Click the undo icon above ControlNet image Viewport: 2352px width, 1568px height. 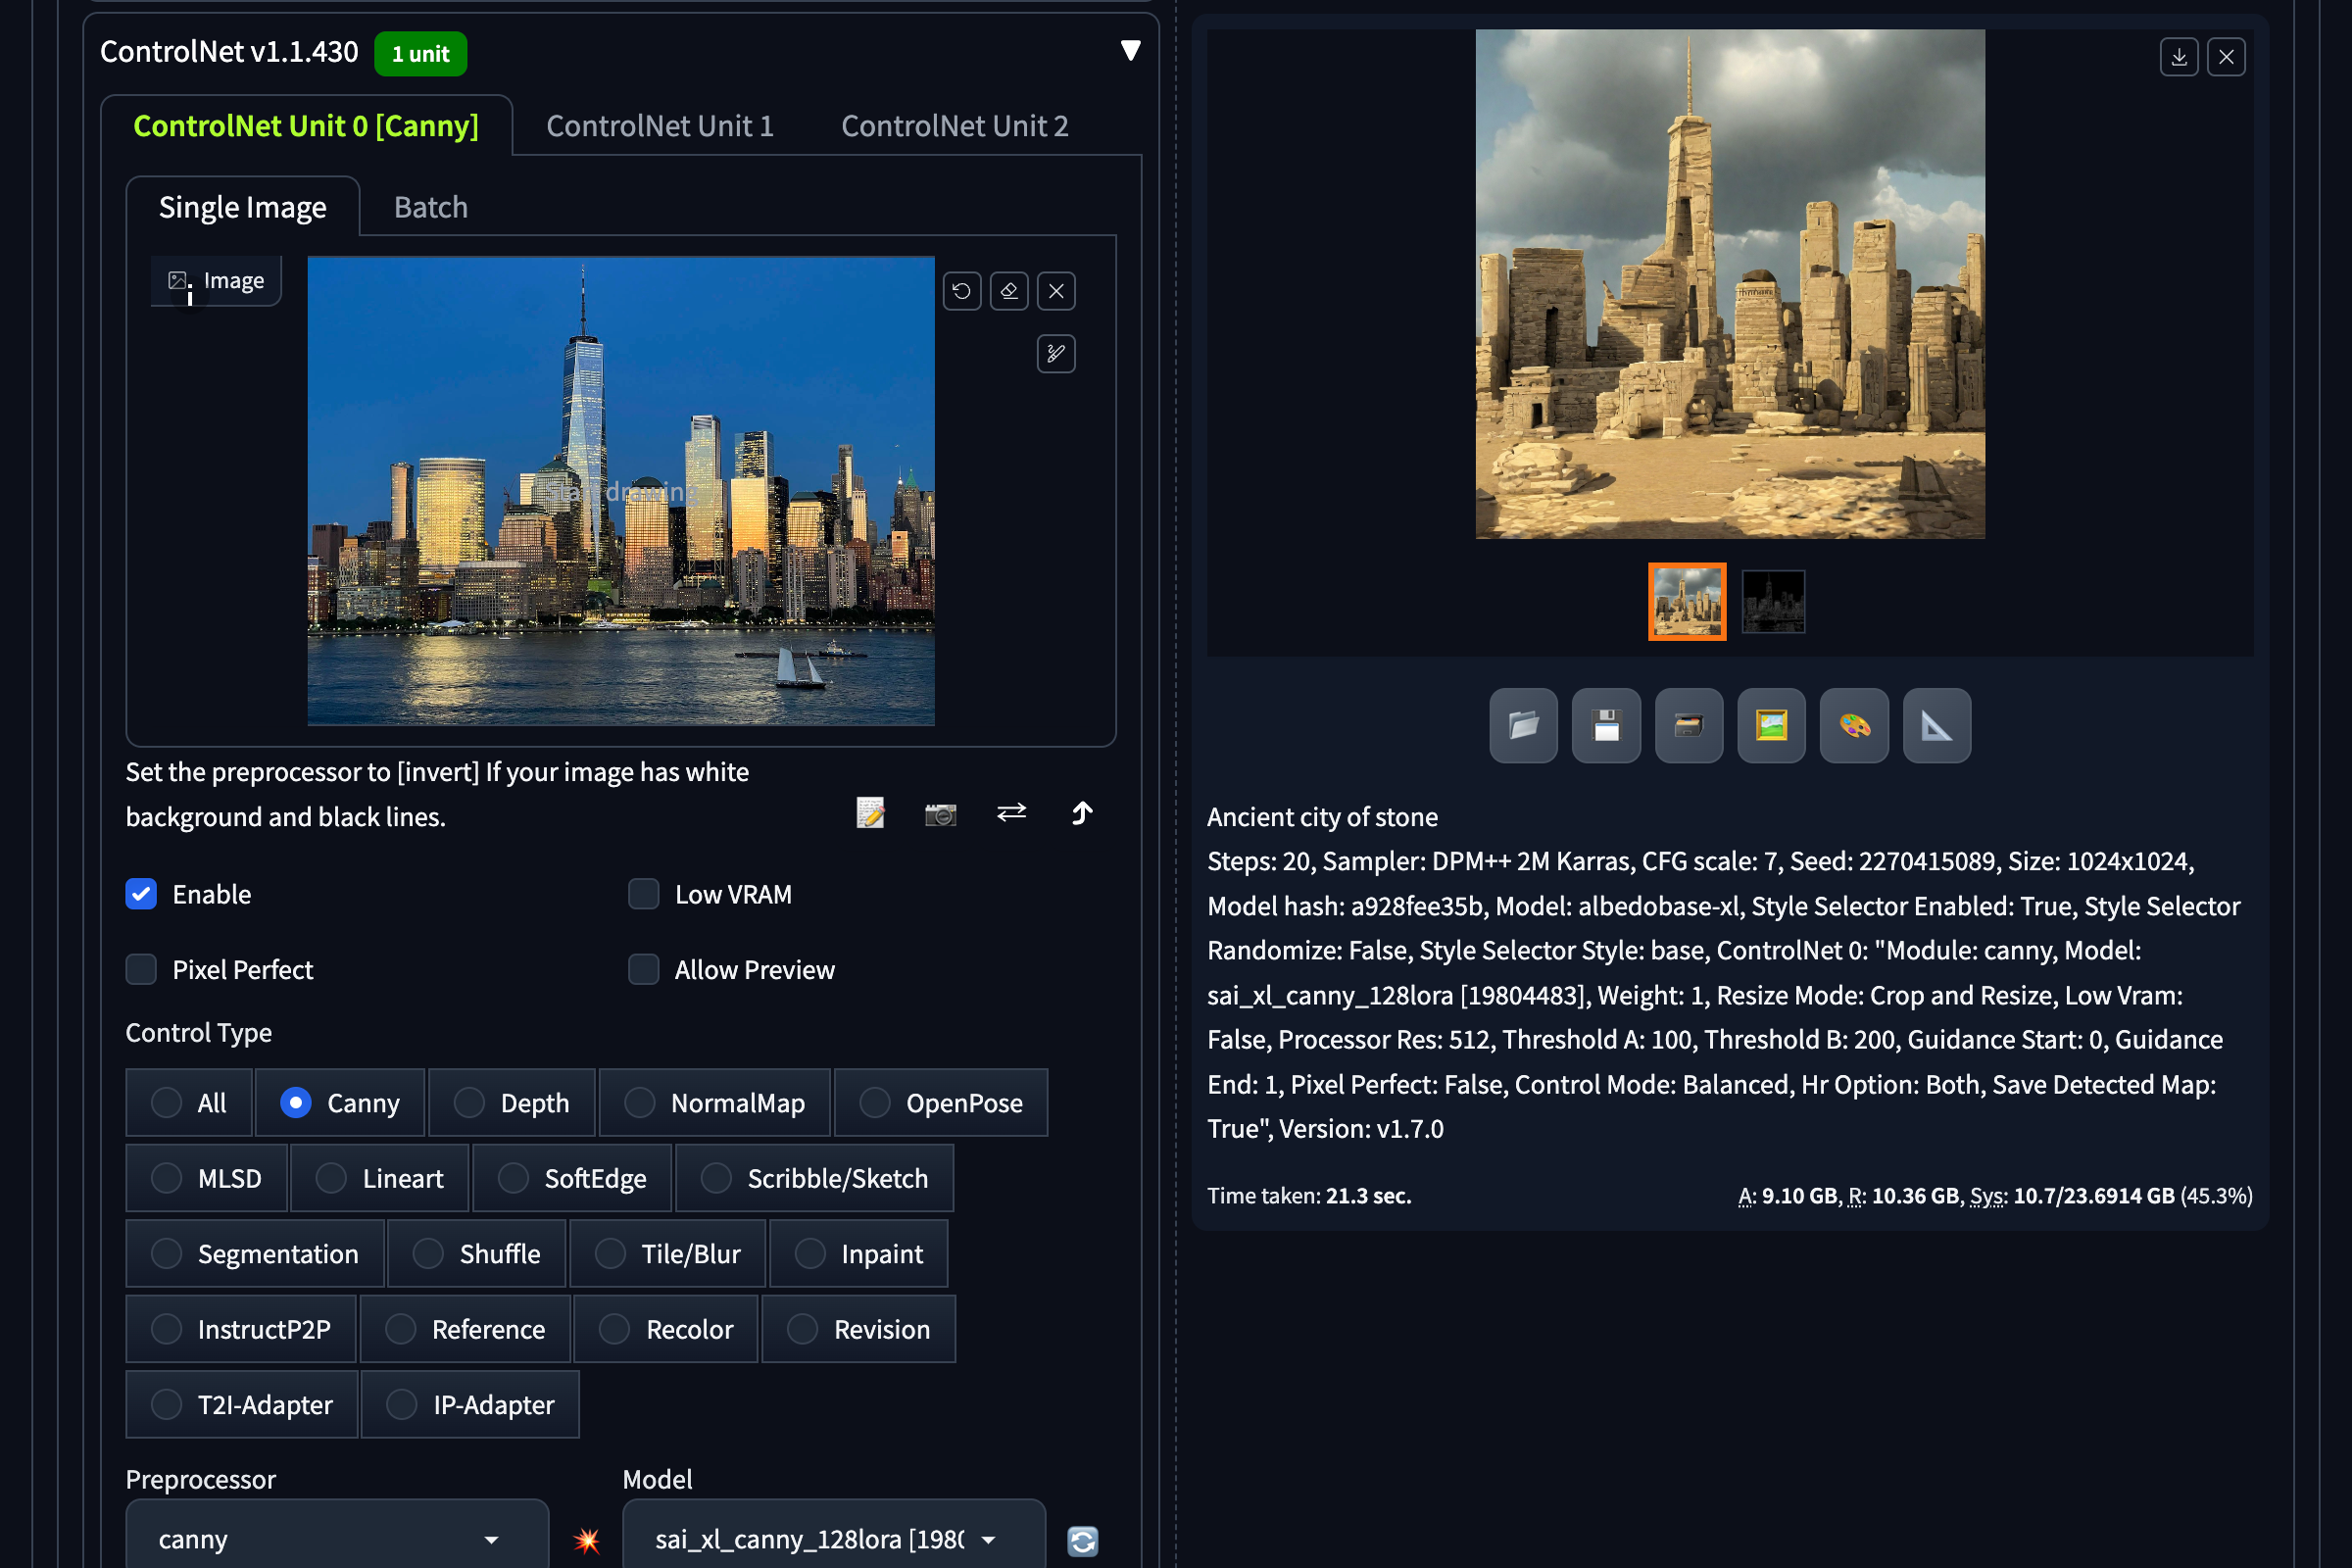pyautogui.click(x=961, y=291)
